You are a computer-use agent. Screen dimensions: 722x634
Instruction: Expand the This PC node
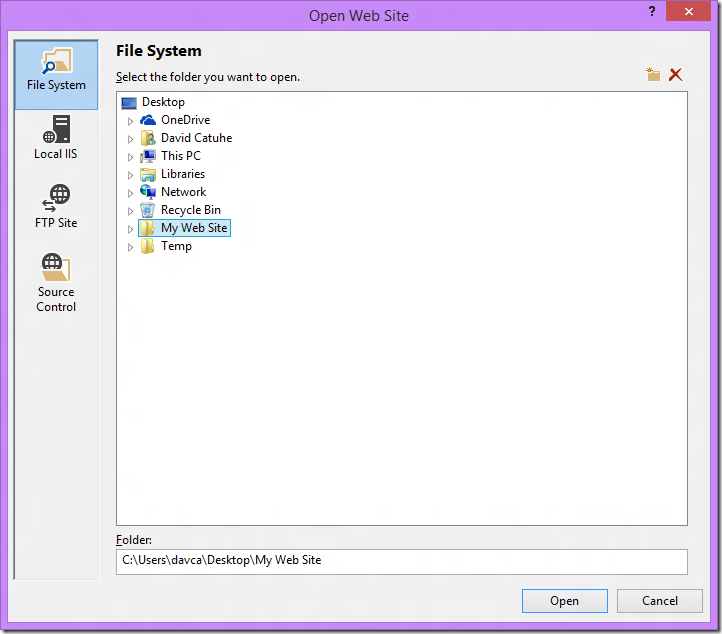(x=130, y=157)
